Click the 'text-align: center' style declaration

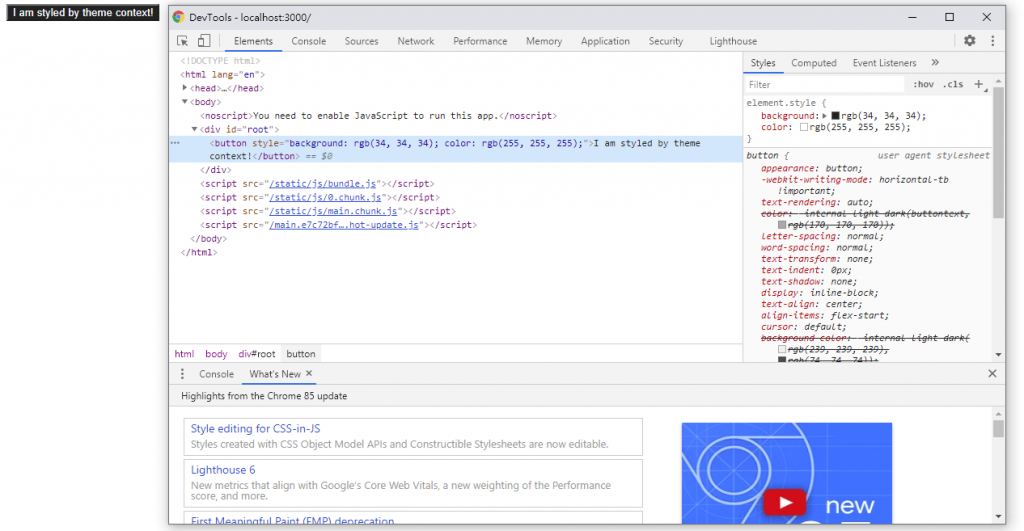(x=811, y=304)
